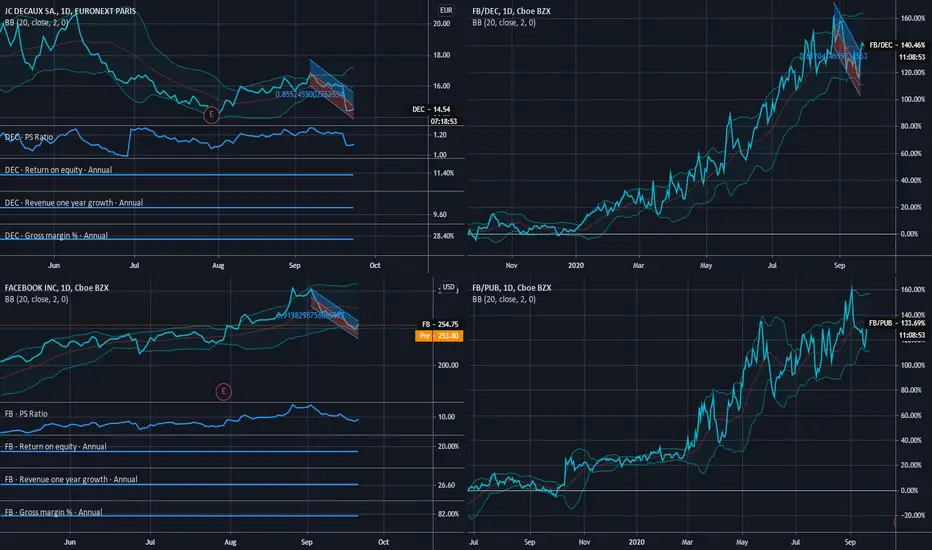
Task: Select the JC DECAUX SA., 1D, EURONEXT PARIS title
Action: click(x=70, y=11)
